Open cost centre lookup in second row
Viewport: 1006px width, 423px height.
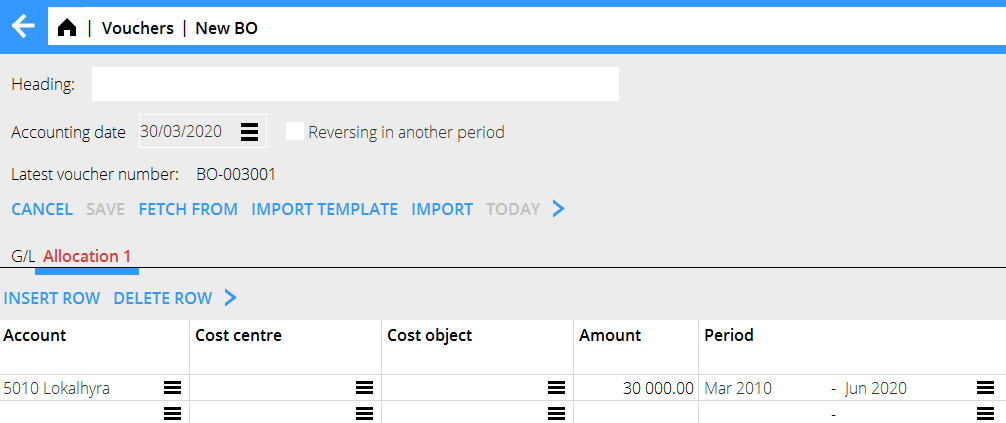click(364, 413)
